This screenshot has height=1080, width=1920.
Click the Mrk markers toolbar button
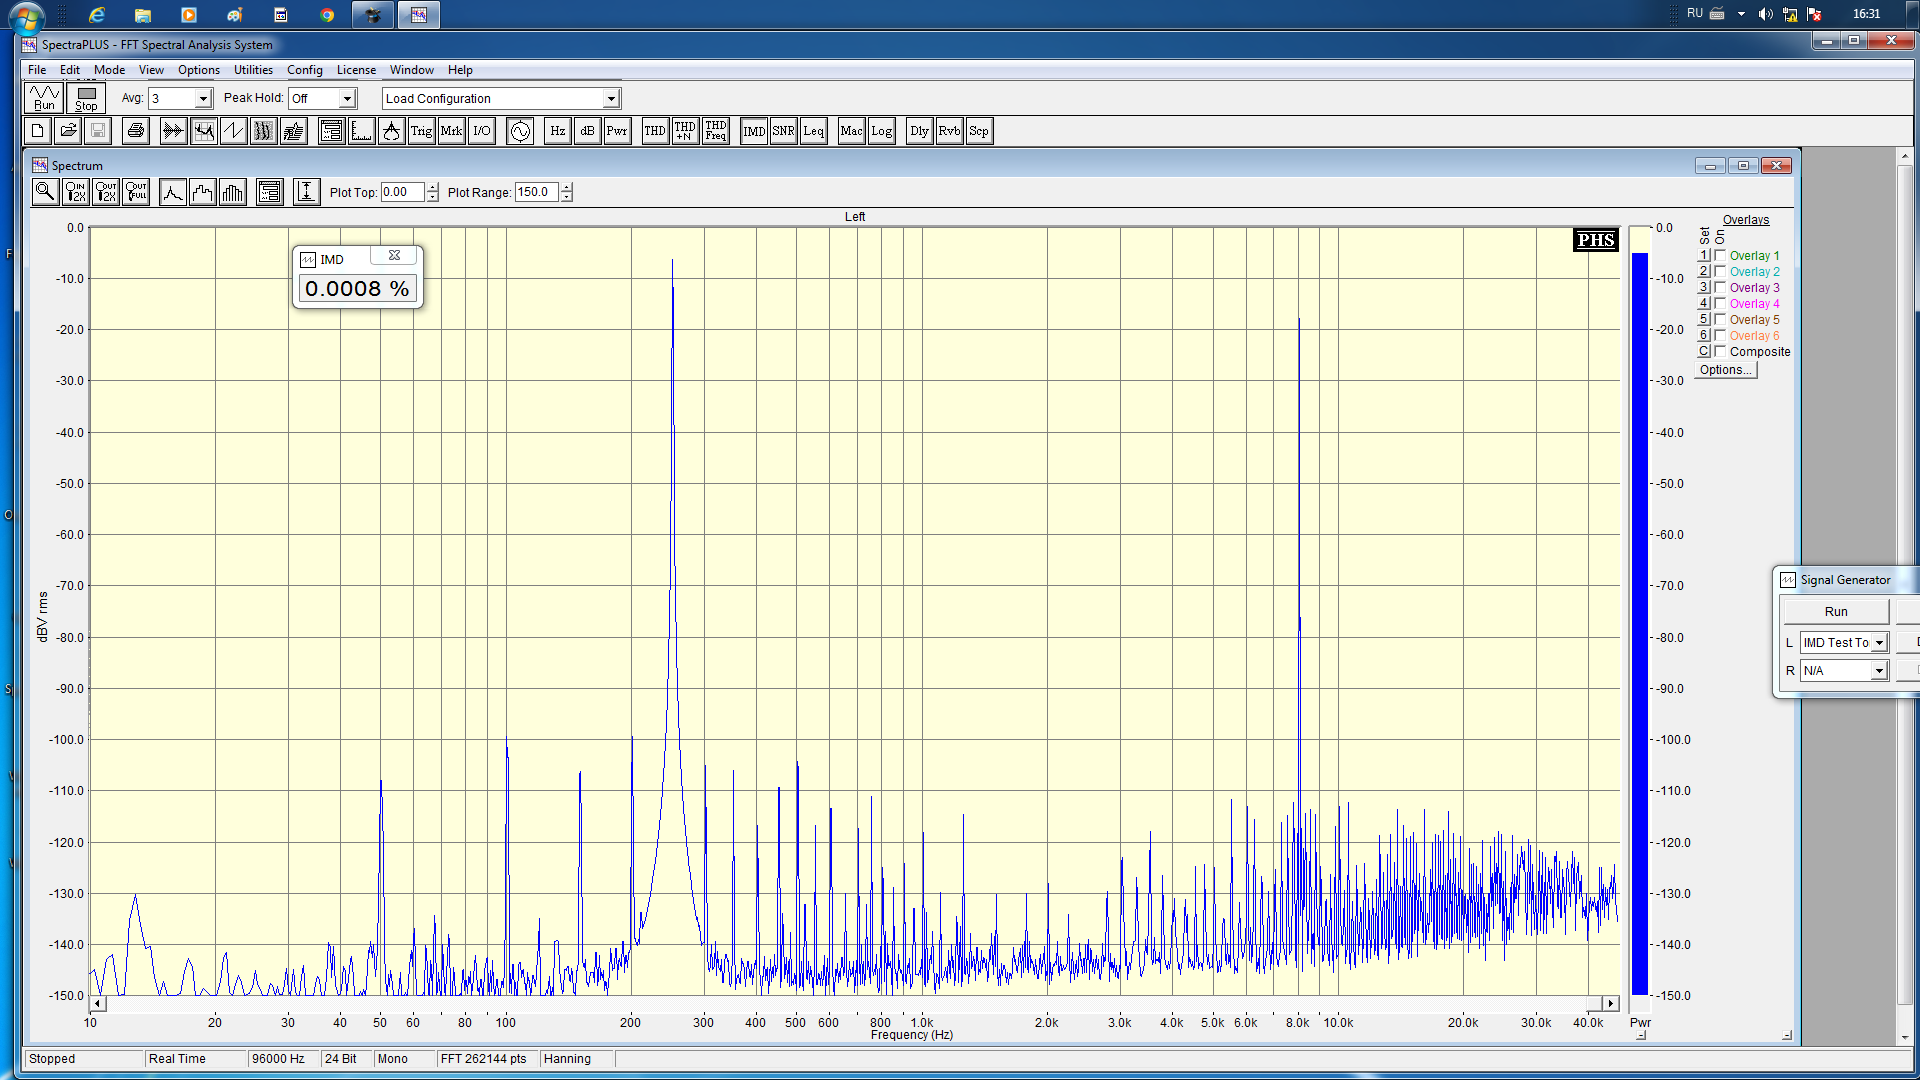(452, 131)
